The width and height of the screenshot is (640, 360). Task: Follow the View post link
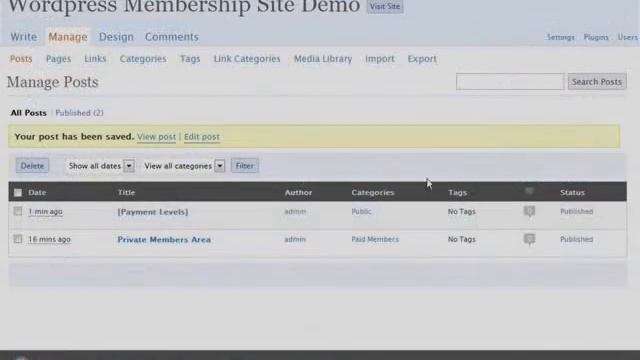tap(156, 137)
